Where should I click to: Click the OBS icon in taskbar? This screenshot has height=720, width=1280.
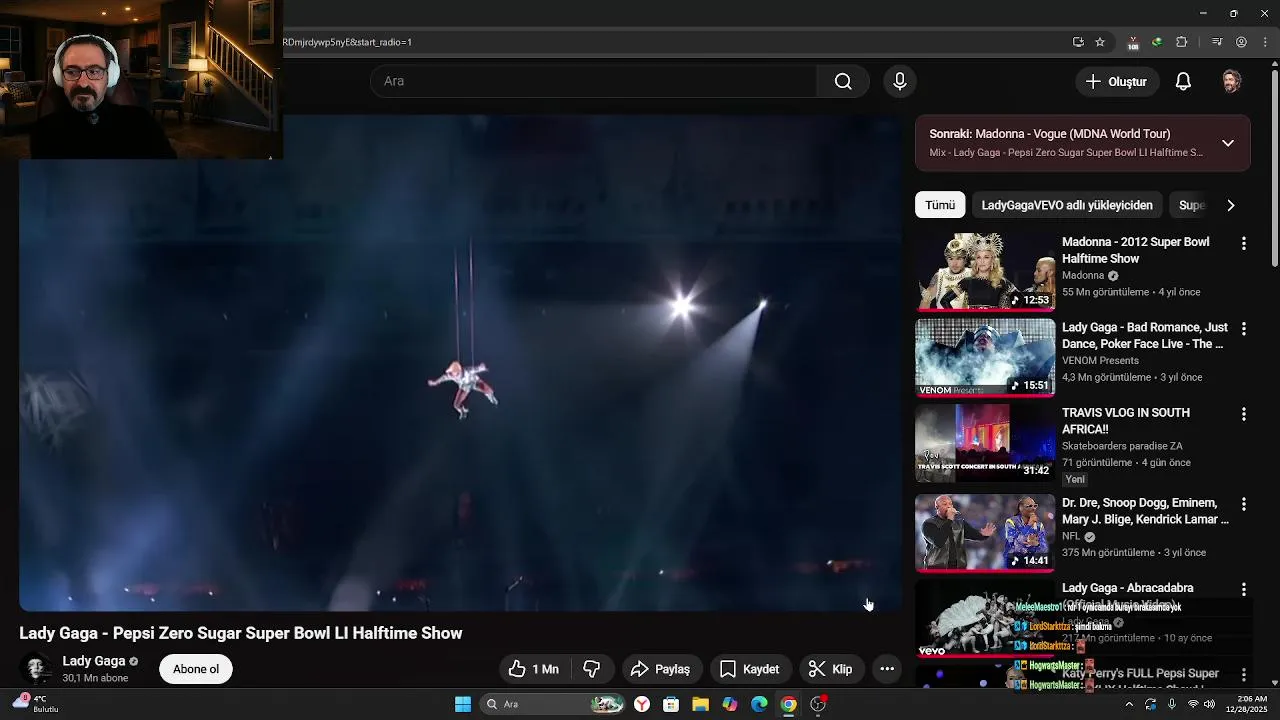point(818,704)
